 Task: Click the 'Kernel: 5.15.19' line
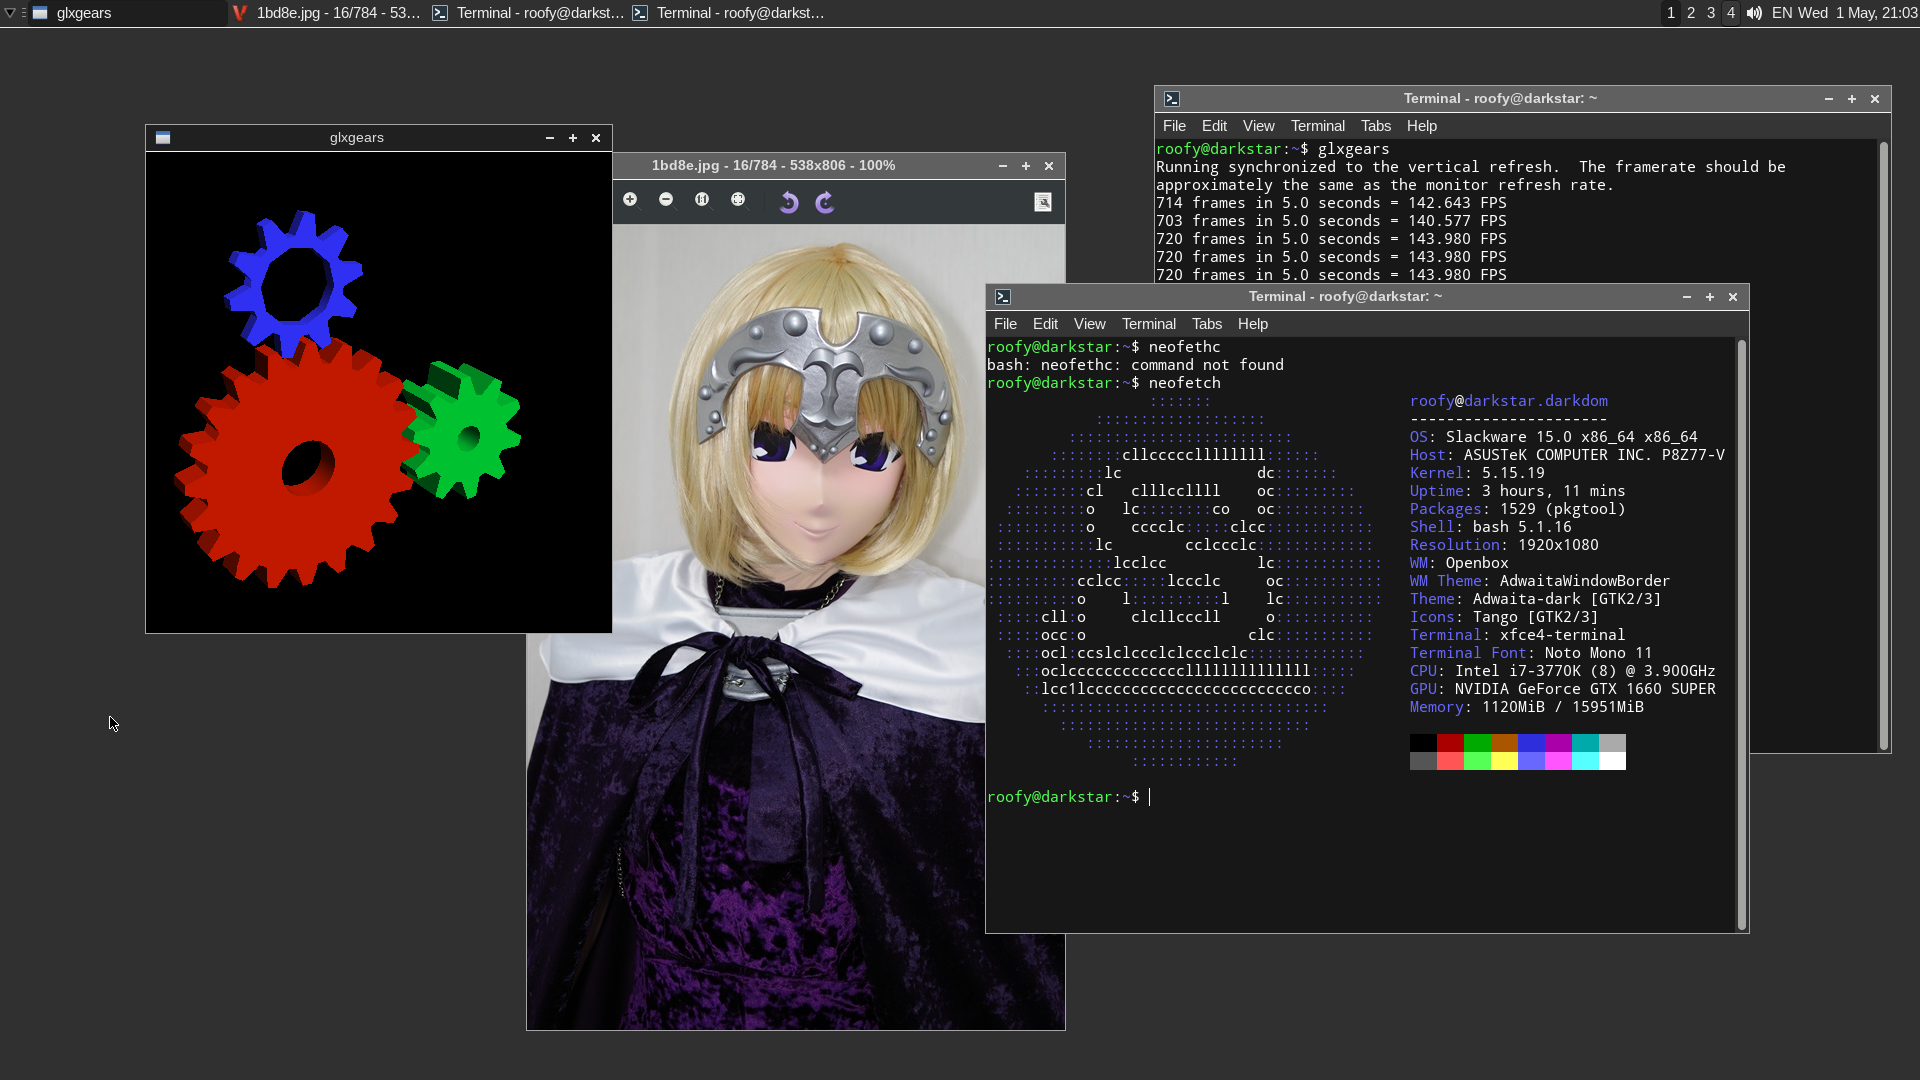tap(1477, 473)
